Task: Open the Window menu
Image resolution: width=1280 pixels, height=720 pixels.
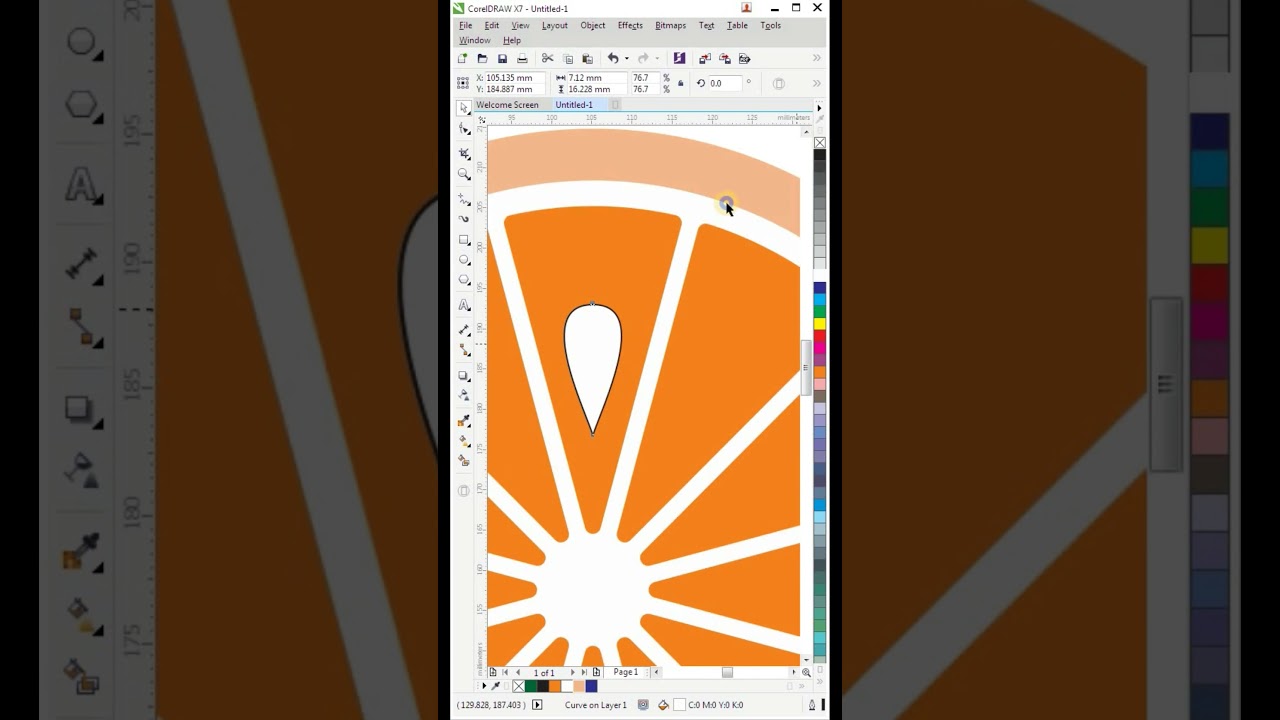Action: click(x=474, y=41)
